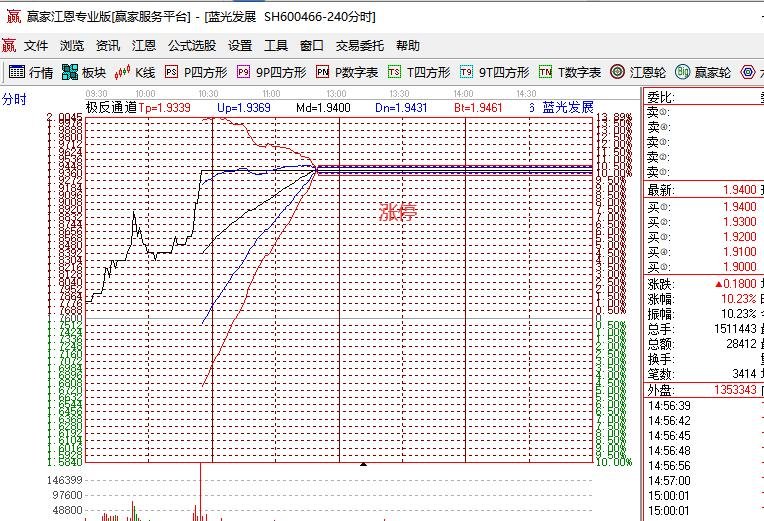Image resolution: width=764 pixels, height=521 pixels.
Task: Click the 10:30 time axis label
Action: point(209,94)
